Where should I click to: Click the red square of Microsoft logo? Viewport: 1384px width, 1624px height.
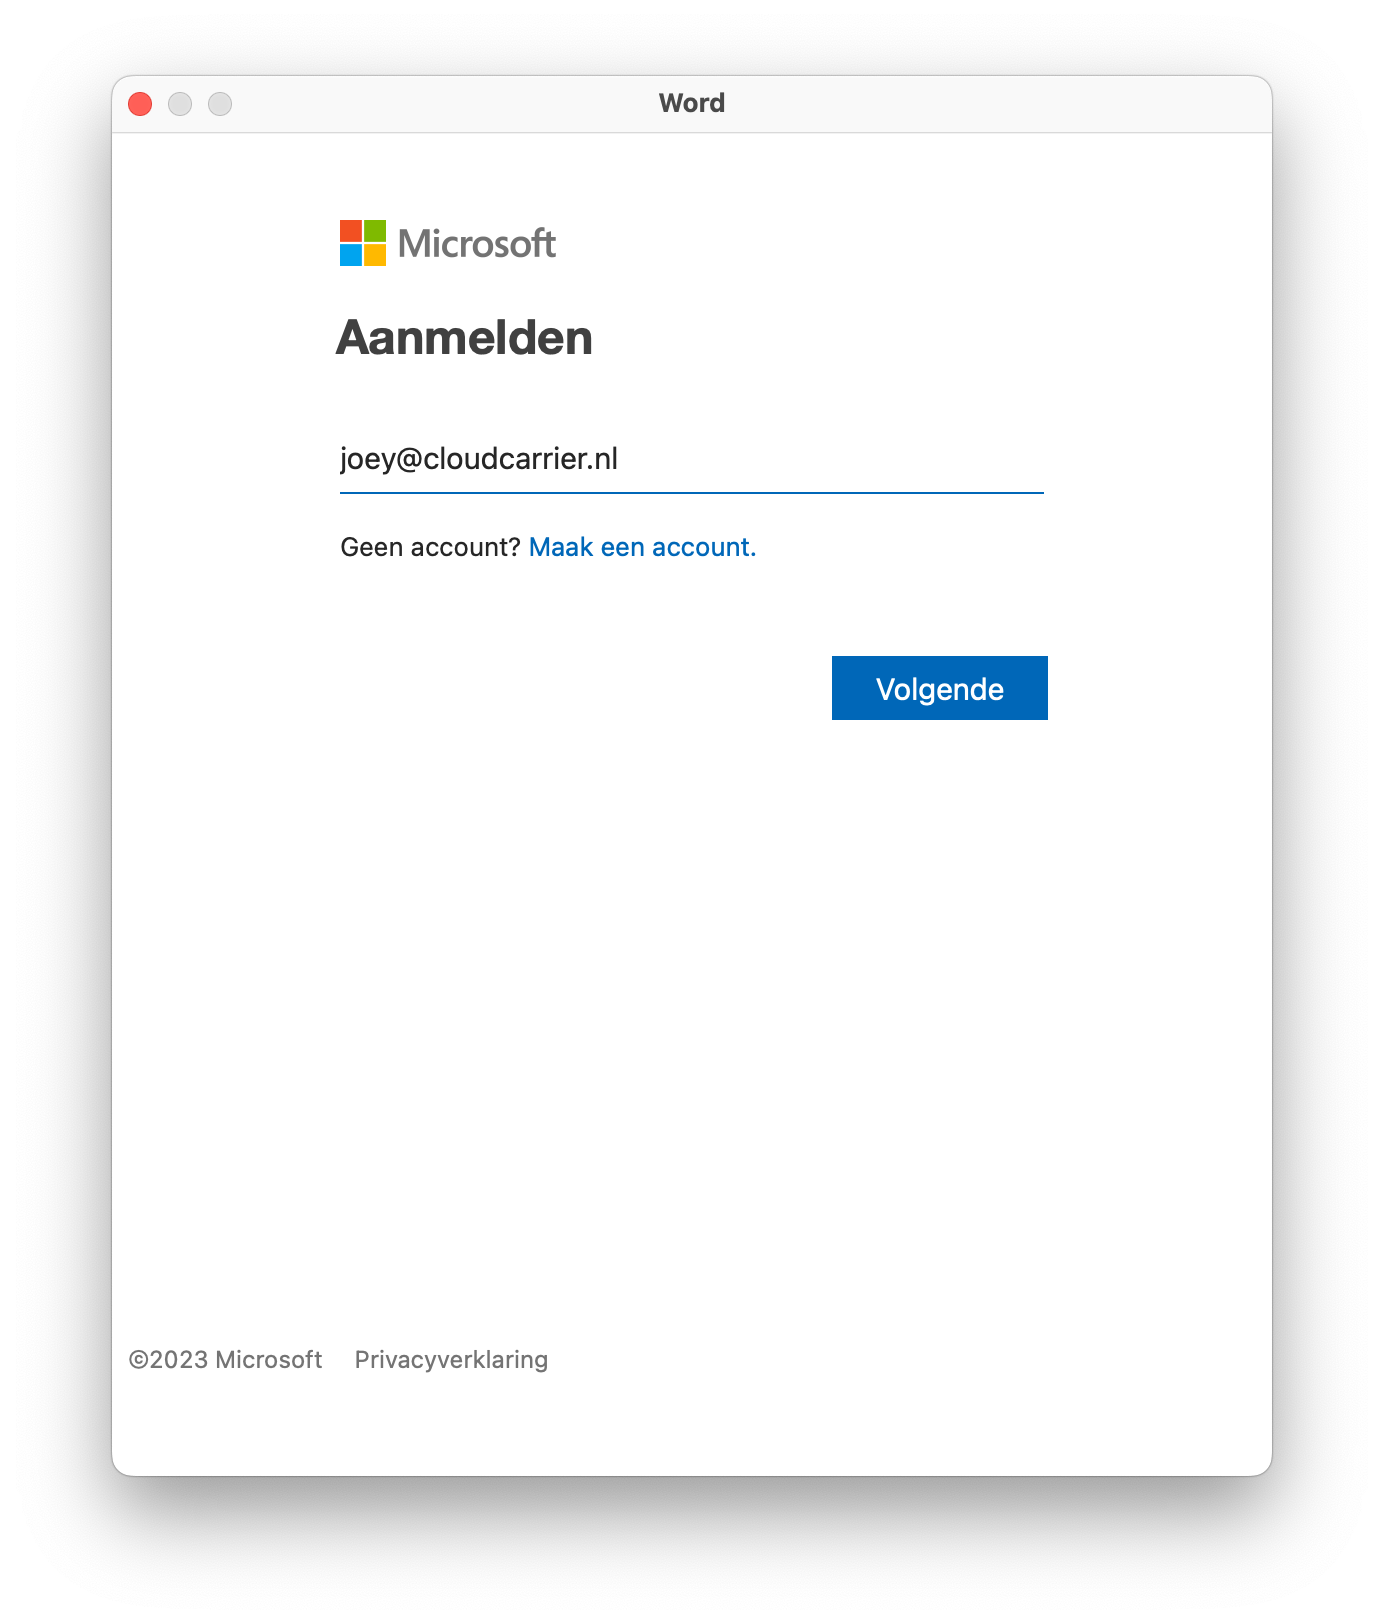[x=351, y=231]
